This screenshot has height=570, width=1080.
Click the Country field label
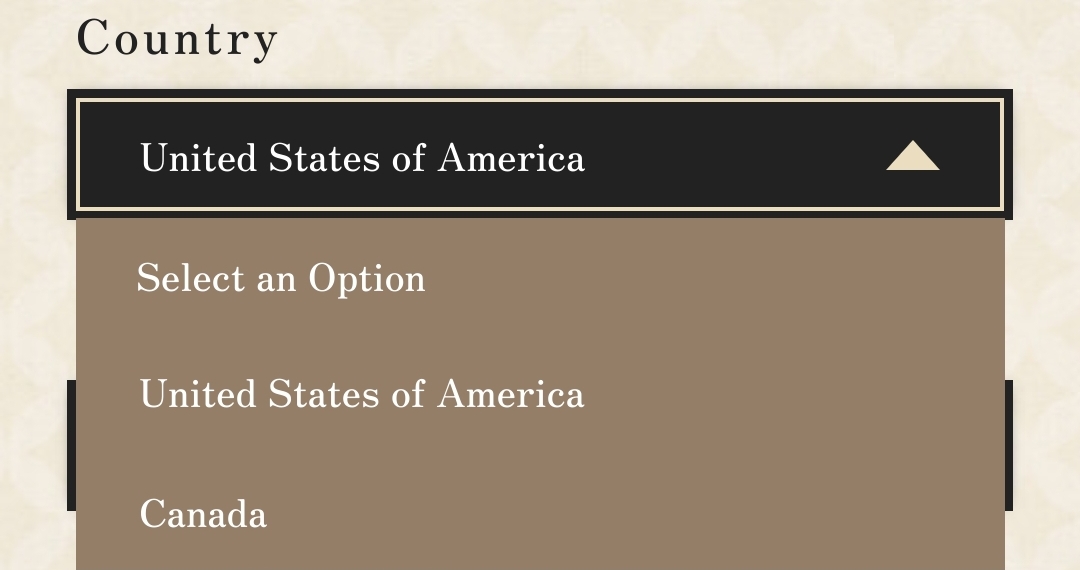(x=177, y=39)
